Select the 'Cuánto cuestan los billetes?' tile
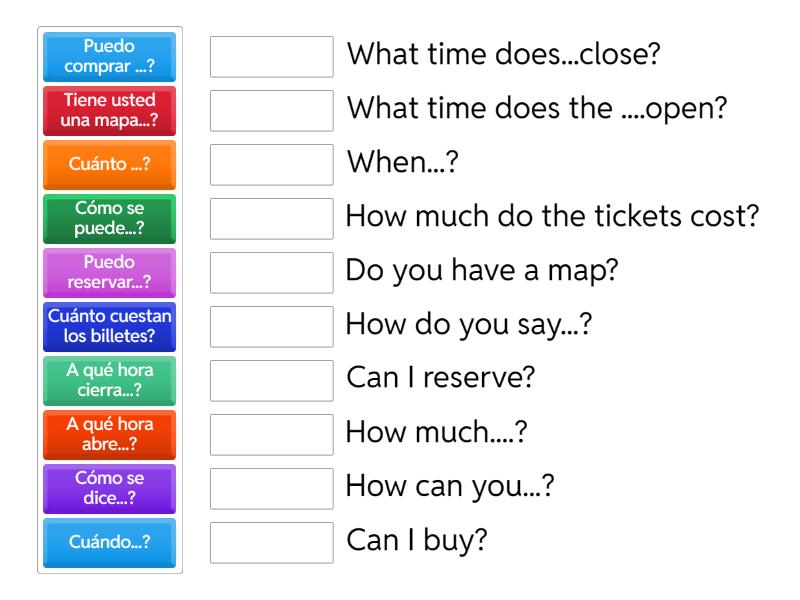800x600 pixels. [x=110, y=327]
